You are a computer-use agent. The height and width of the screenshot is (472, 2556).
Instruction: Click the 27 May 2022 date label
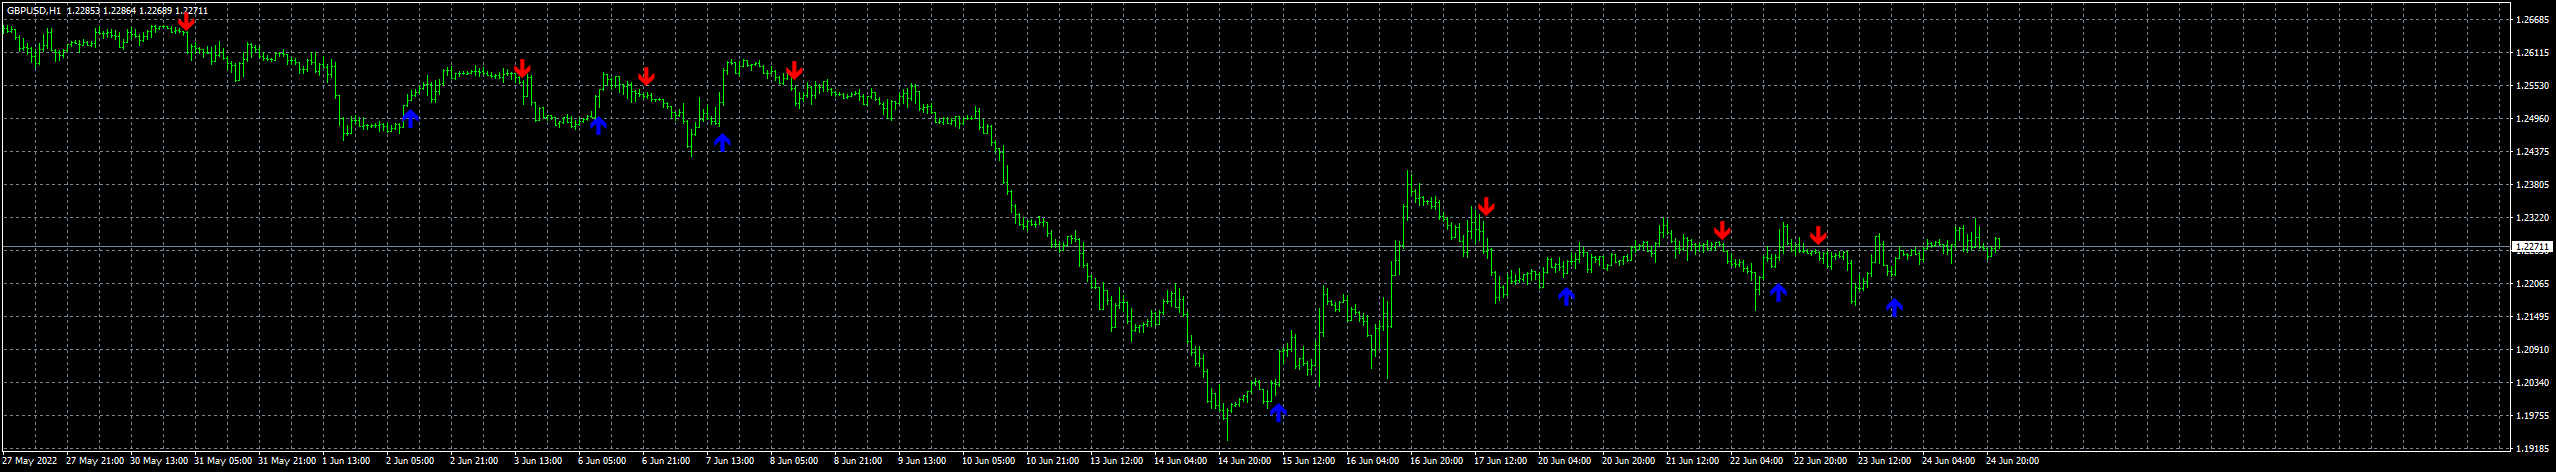pos(30,461)
